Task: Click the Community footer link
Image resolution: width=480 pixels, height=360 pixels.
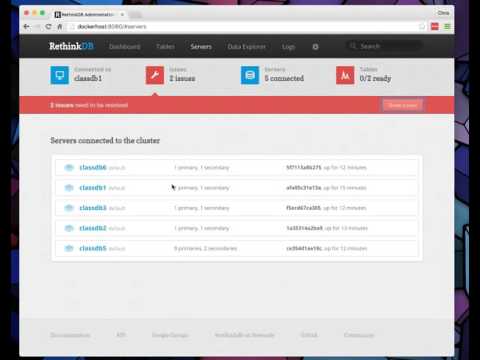Action: [359, 335]
